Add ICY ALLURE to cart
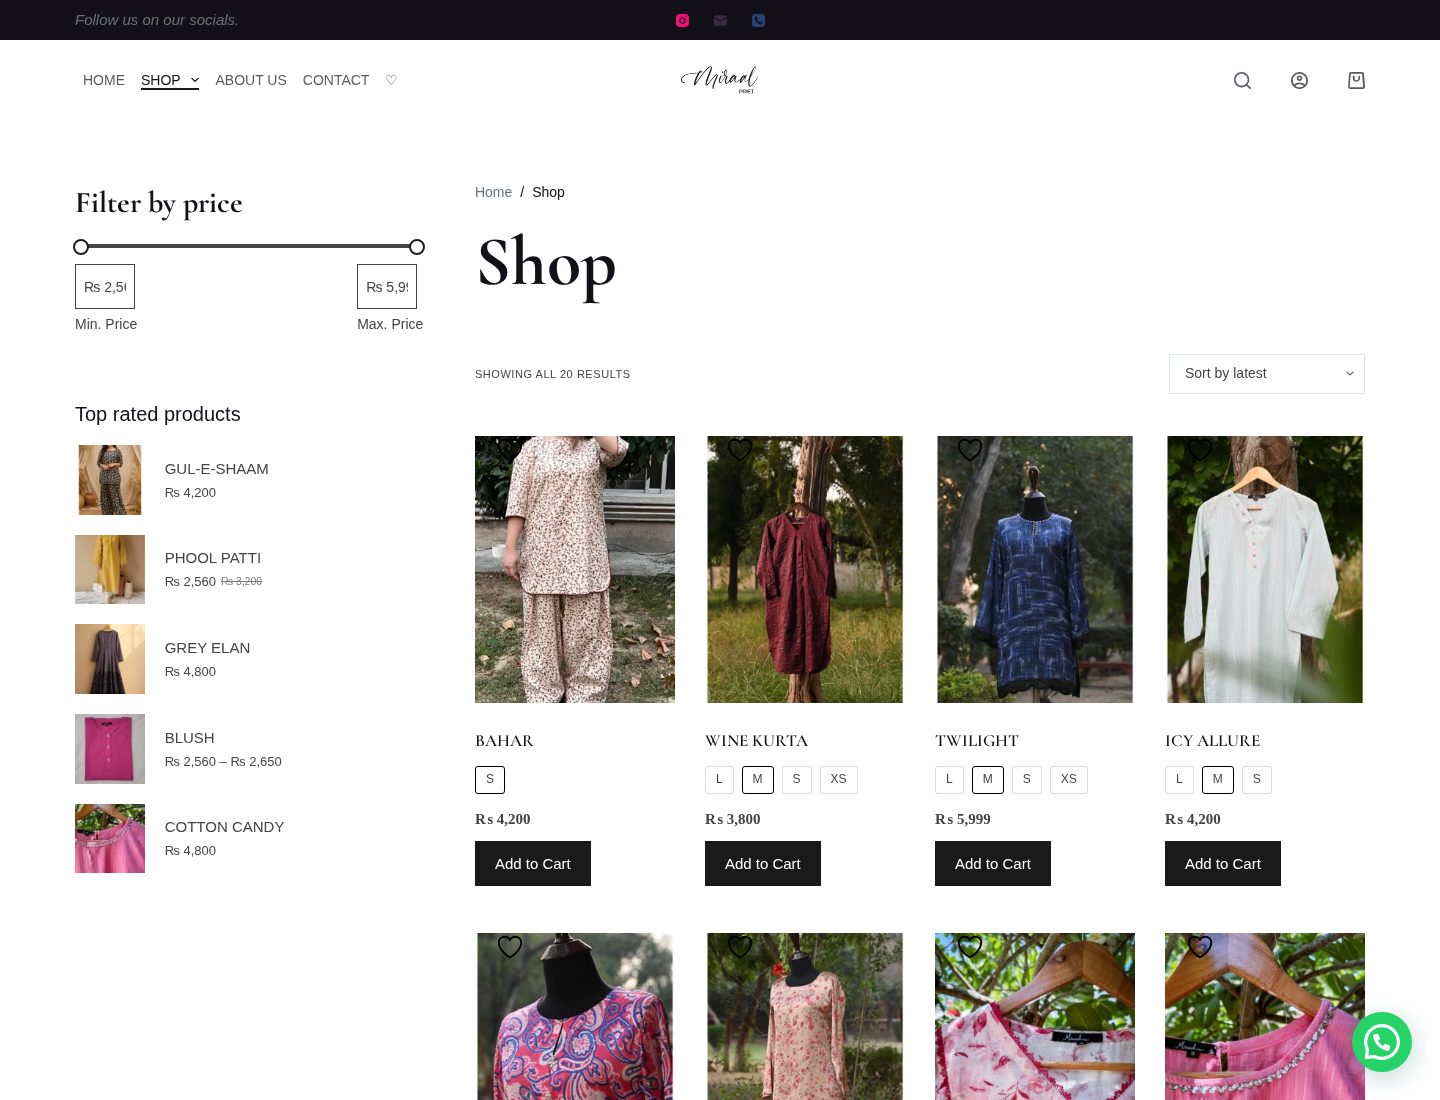The height and width of the screenshot is (1100, 1440). point(1223,864)
